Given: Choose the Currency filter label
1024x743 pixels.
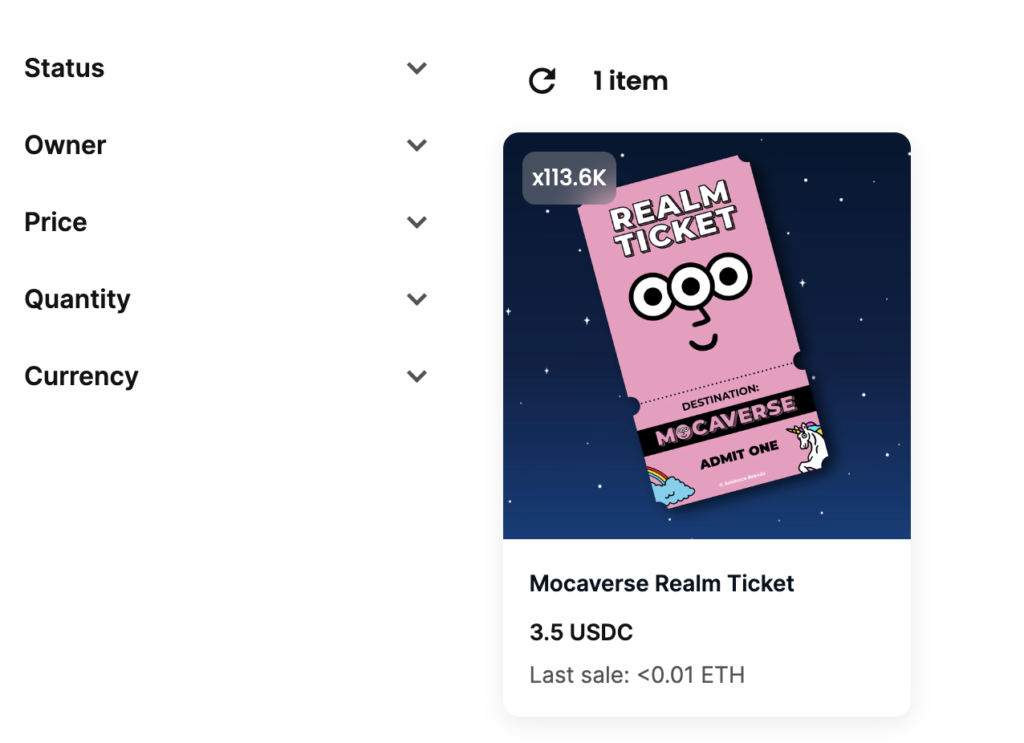Looking at the screenshot, I should click(x=81, y=376).
